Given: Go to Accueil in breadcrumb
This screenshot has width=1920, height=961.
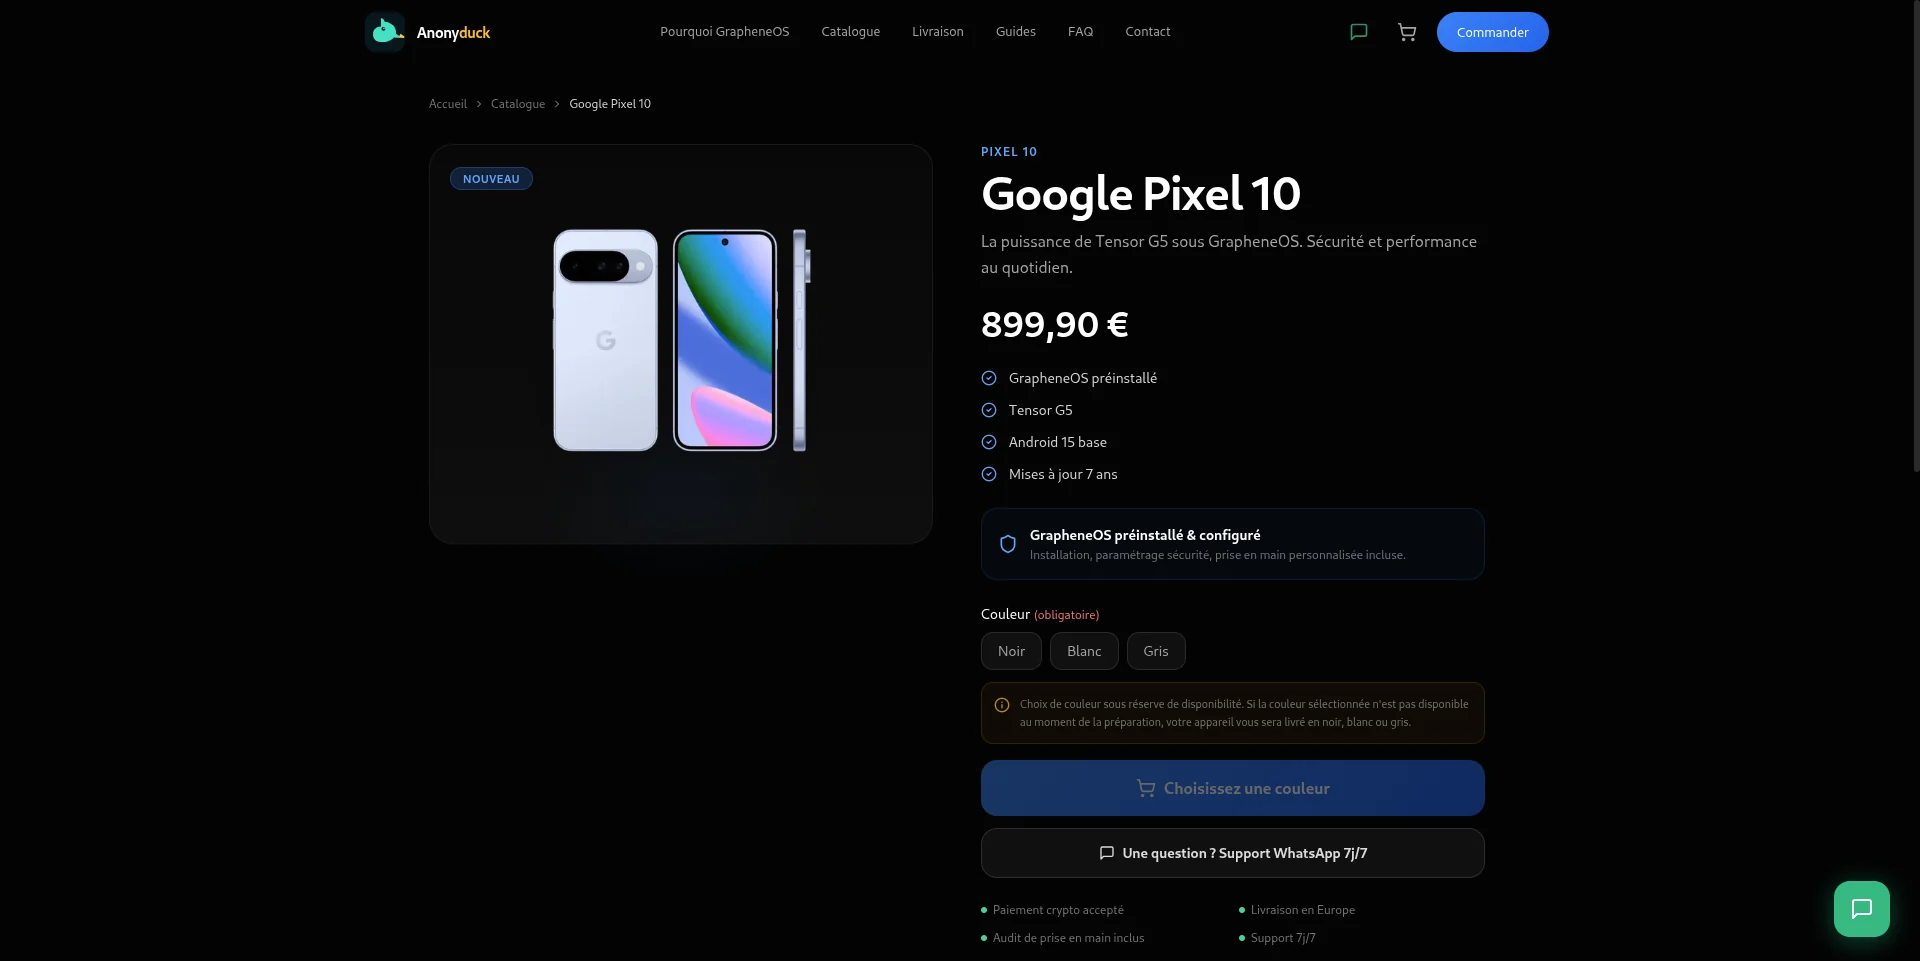Looking at the screenshot, I should pyautogui.click(x=448, y=104).
